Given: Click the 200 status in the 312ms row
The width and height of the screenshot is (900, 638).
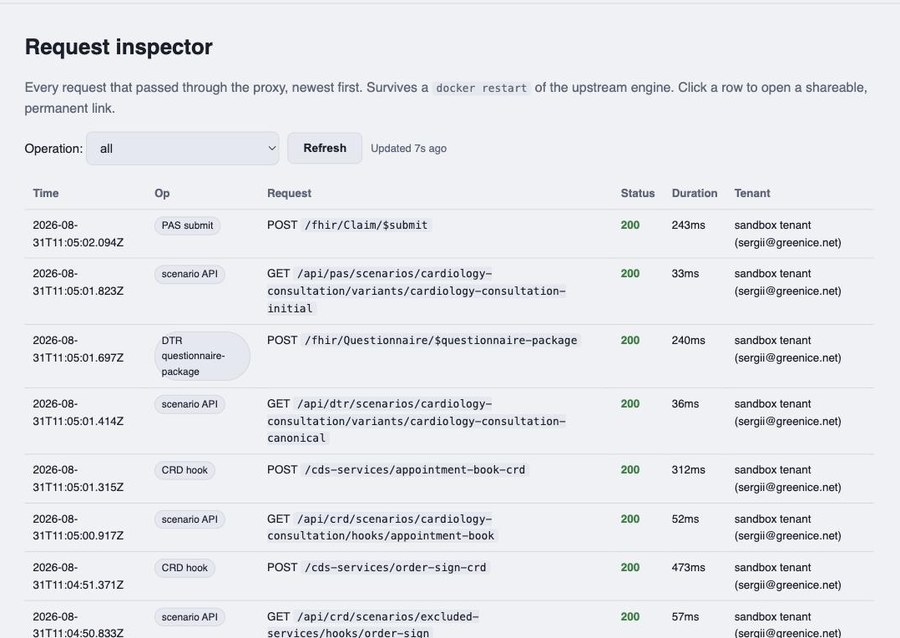Looking at the screenshot, I should [x=630, y=470].
